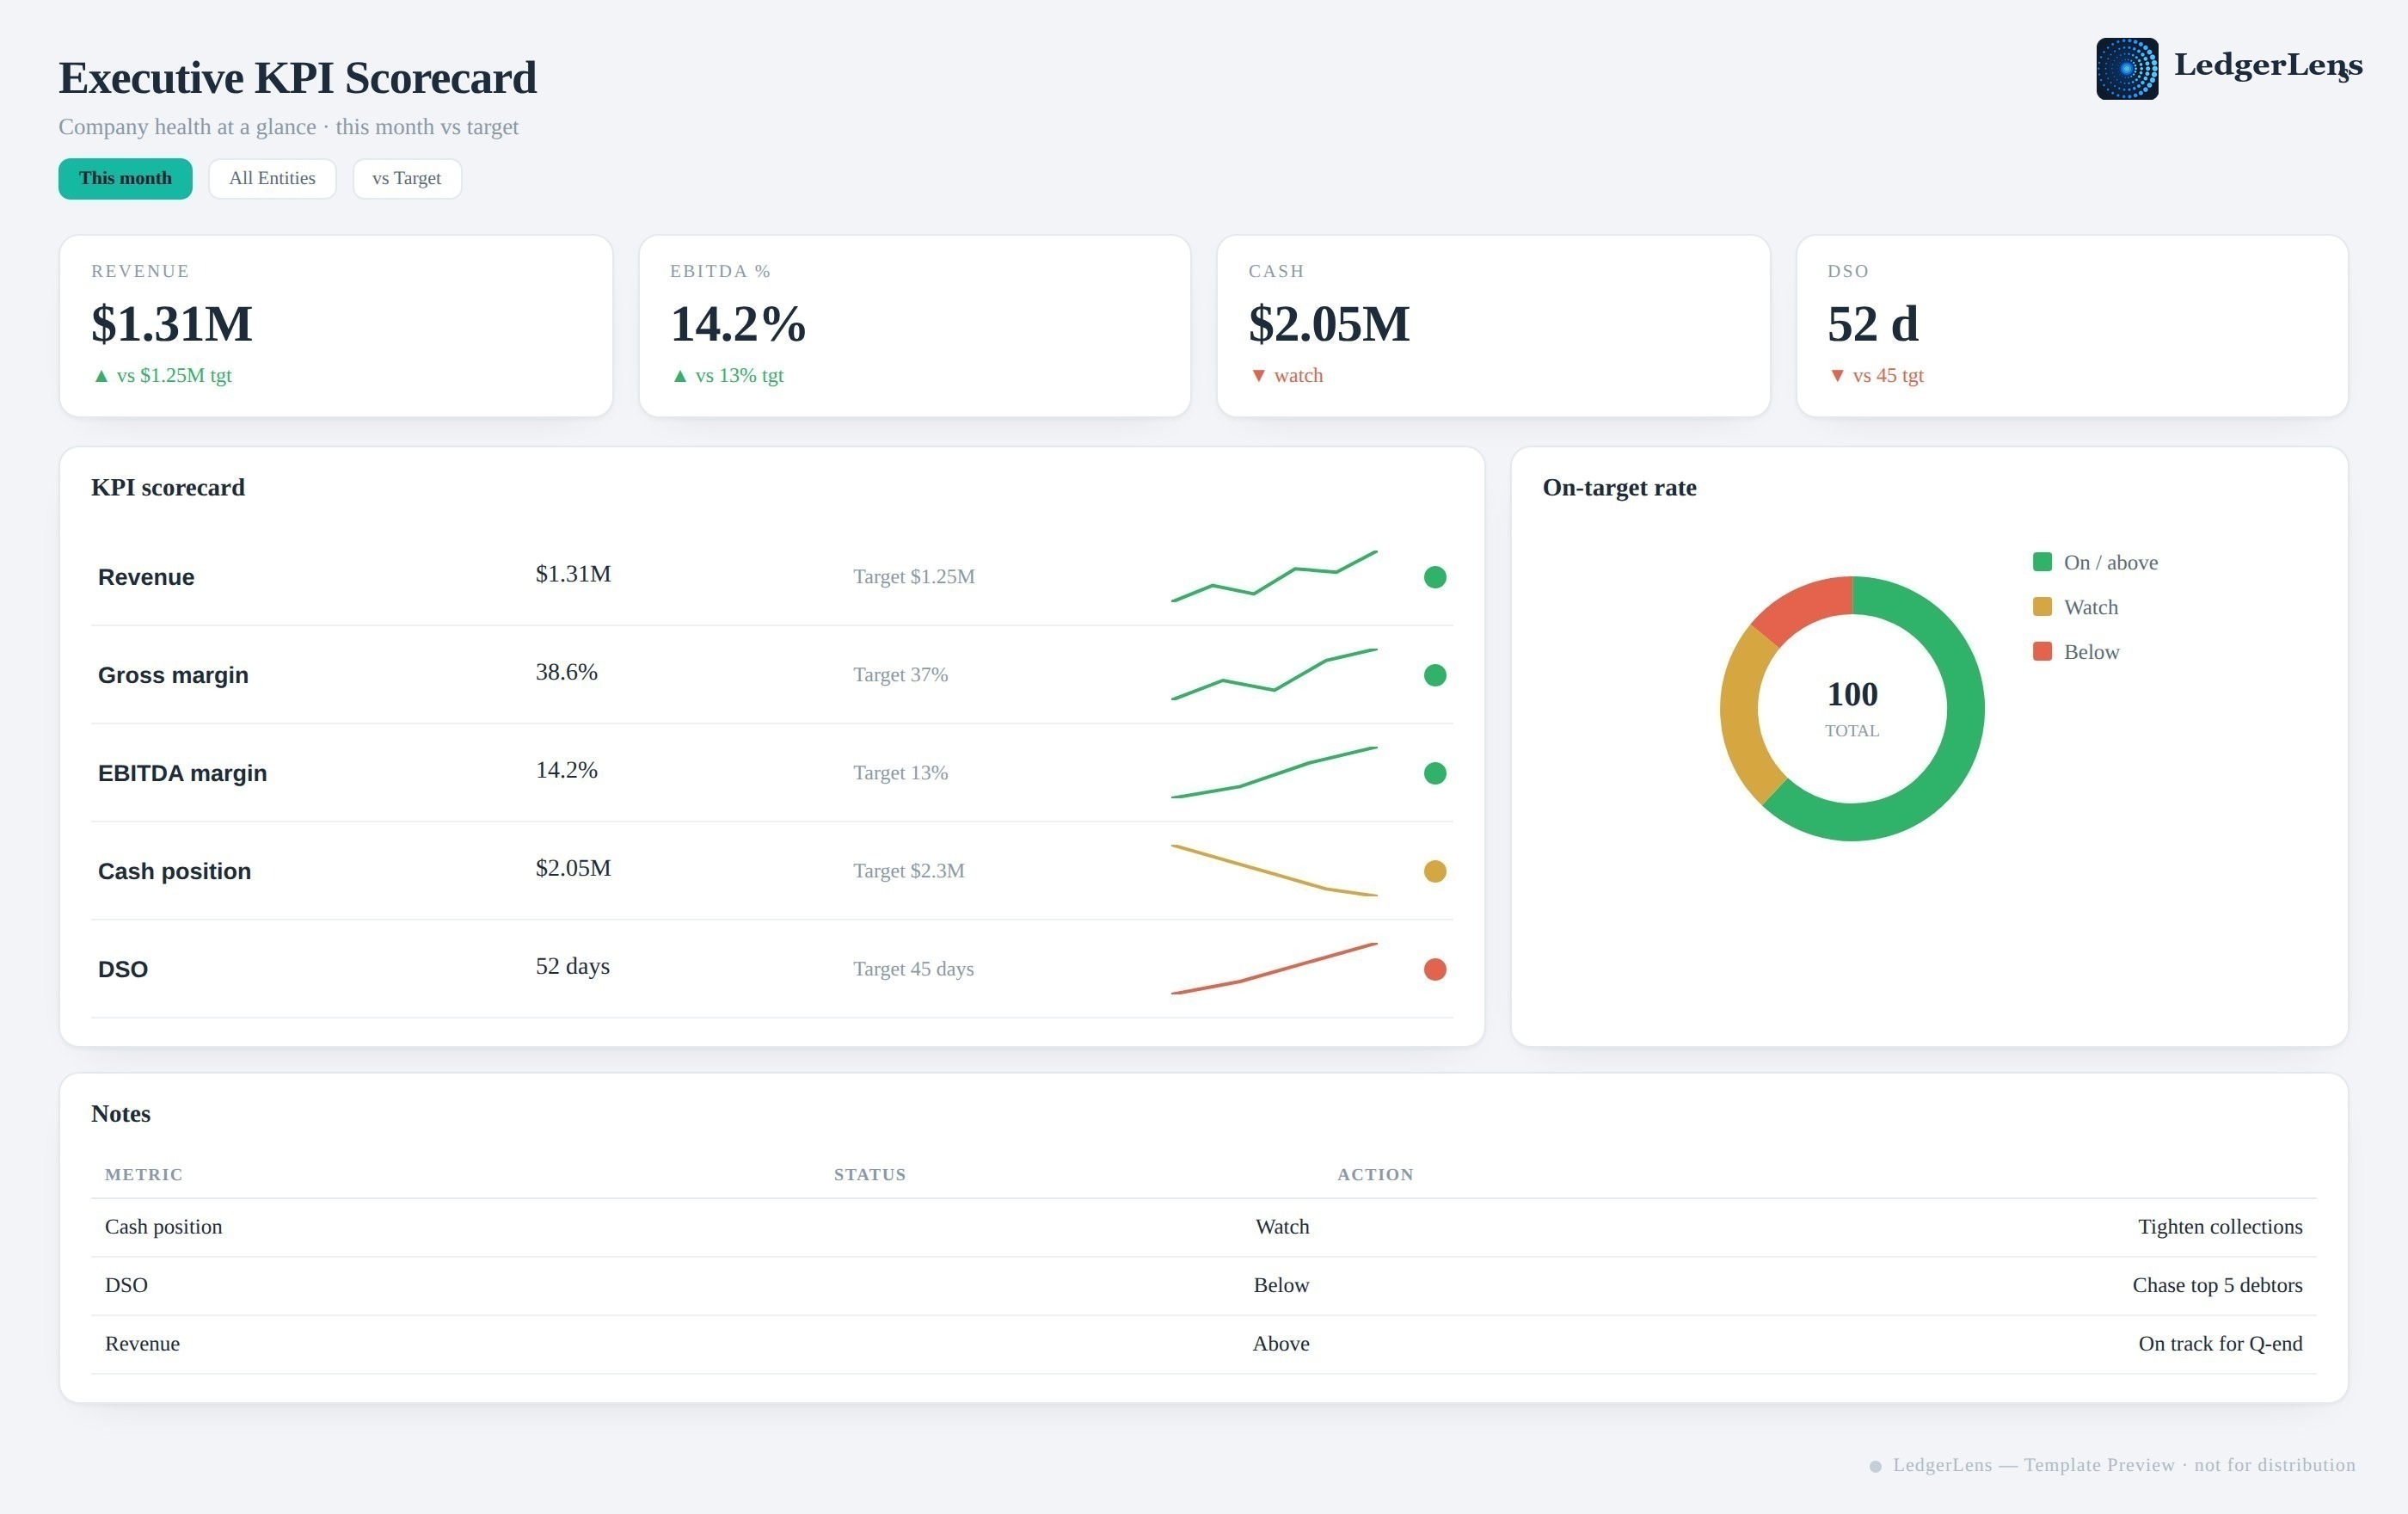Click the EBITDA margin sparkline trend
This screenshot has width=2408, height=1514.
point(1274,772)
